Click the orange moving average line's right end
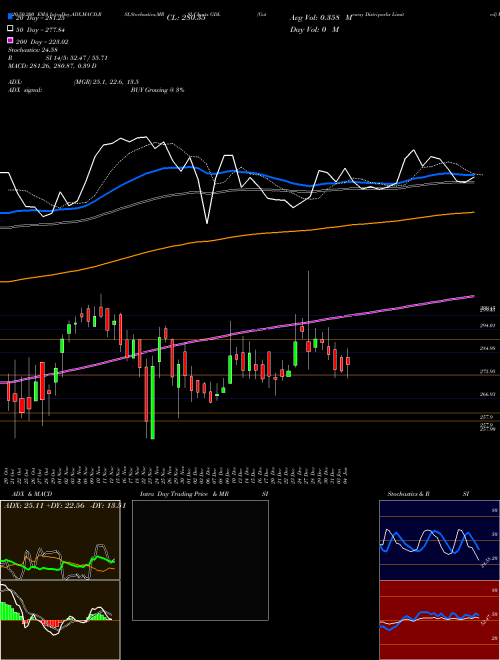The image size is (500, 660). pos(473,213)
